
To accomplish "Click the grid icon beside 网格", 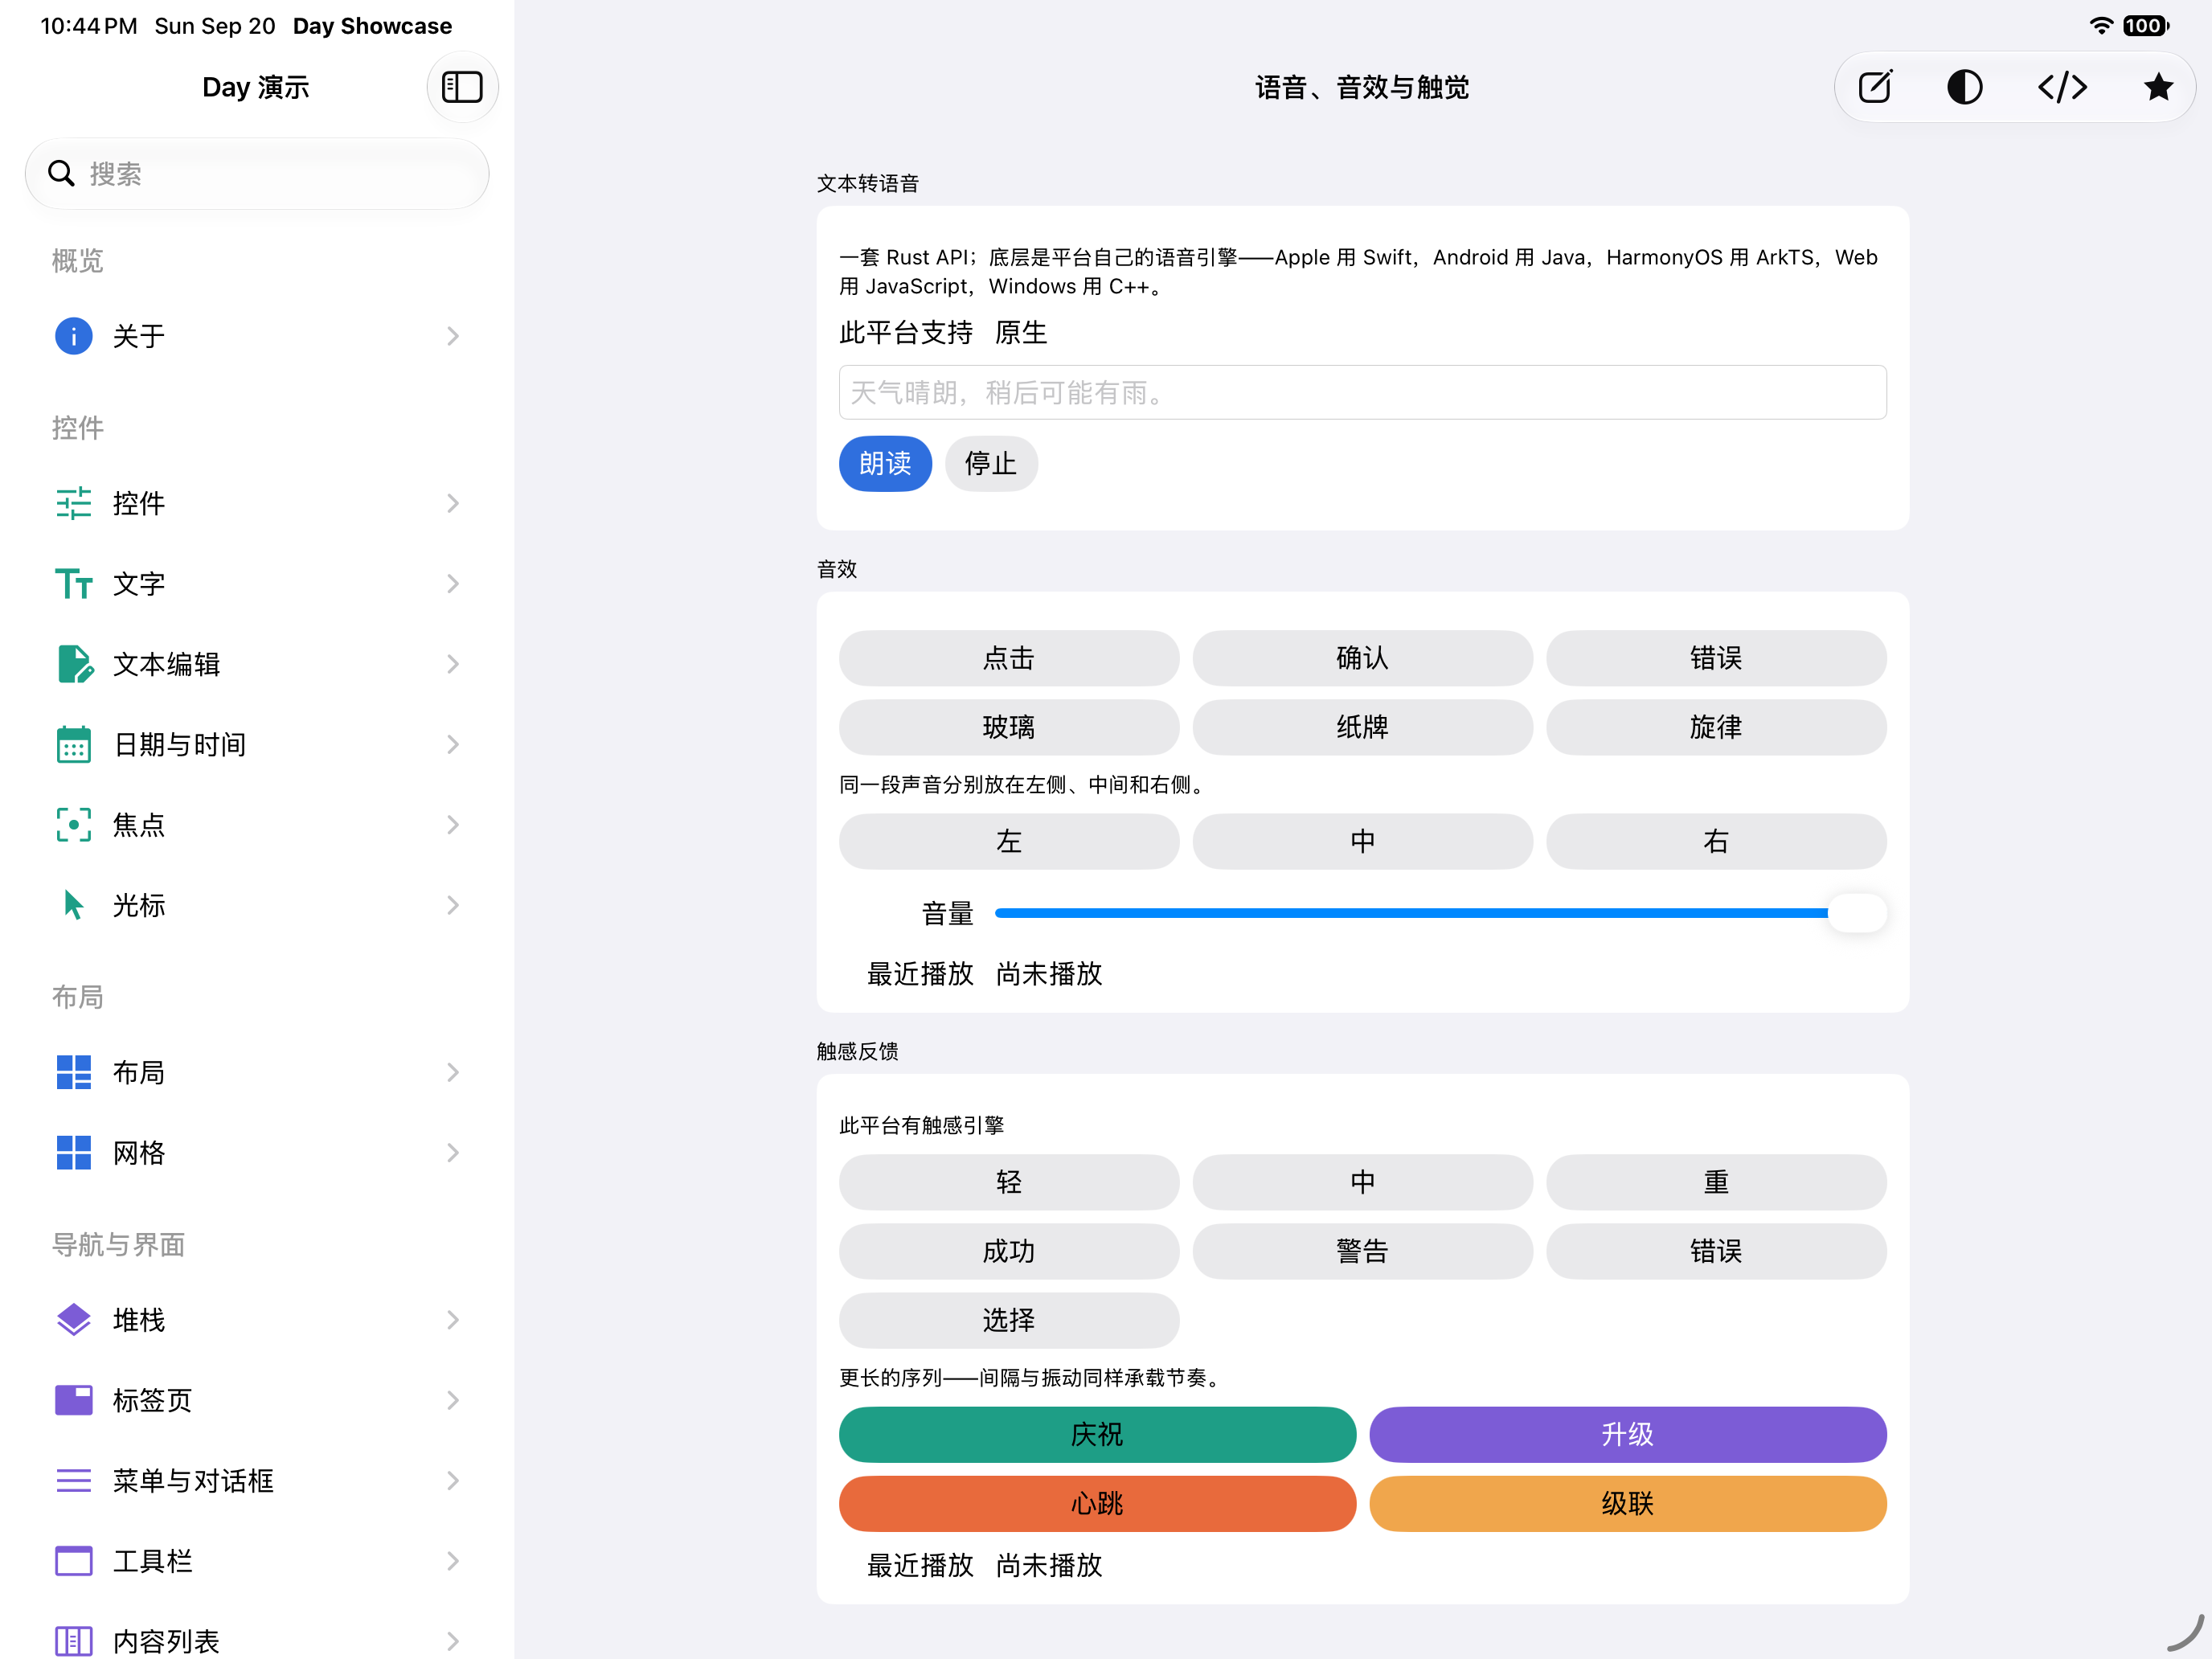I will pos(73,1152).
